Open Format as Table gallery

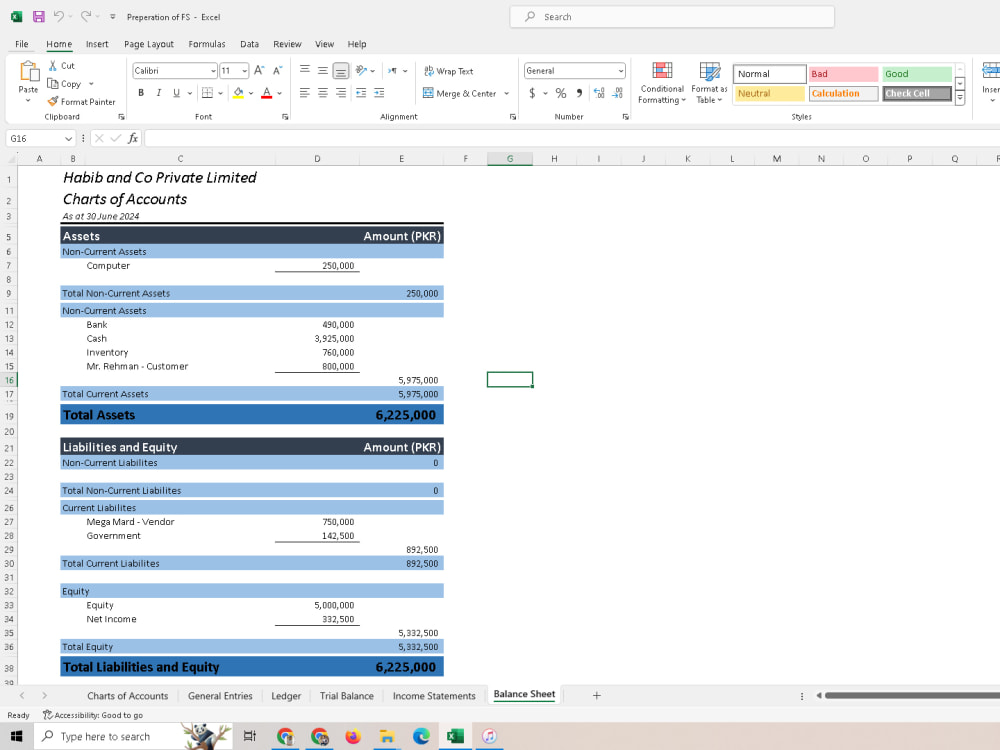(709, 83)
